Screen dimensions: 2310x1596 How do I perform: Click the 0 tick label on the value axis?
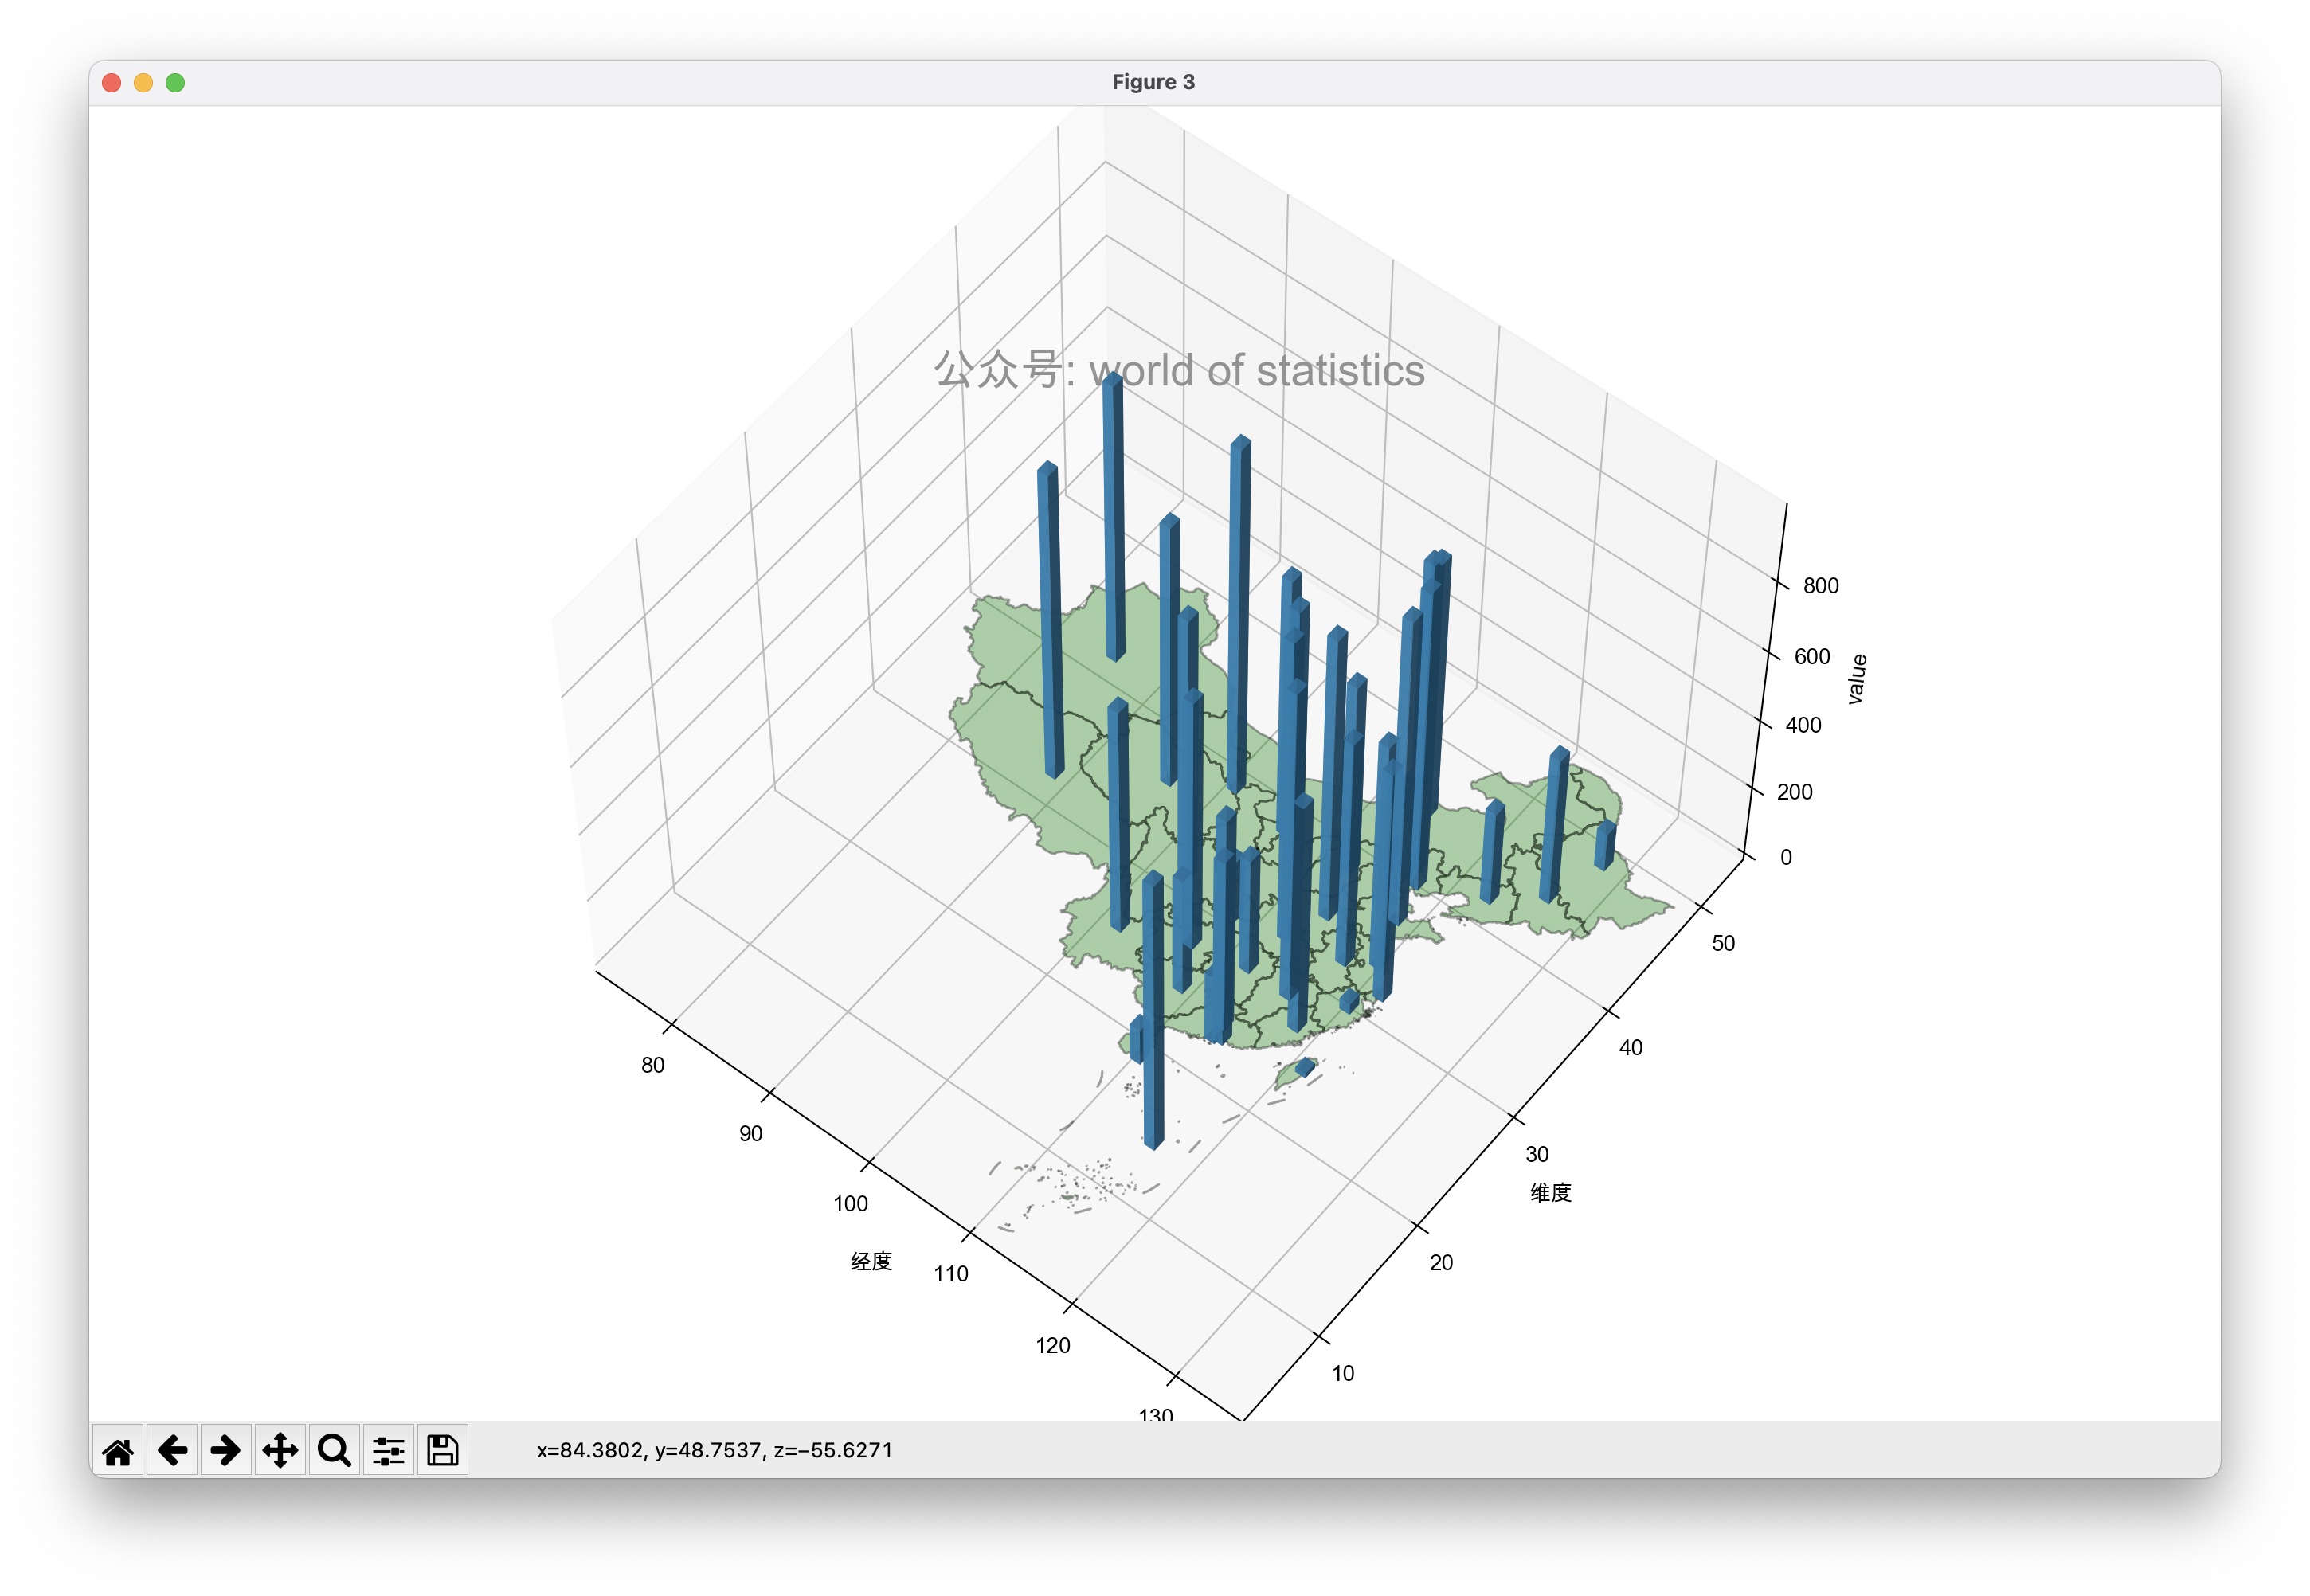1786,858
